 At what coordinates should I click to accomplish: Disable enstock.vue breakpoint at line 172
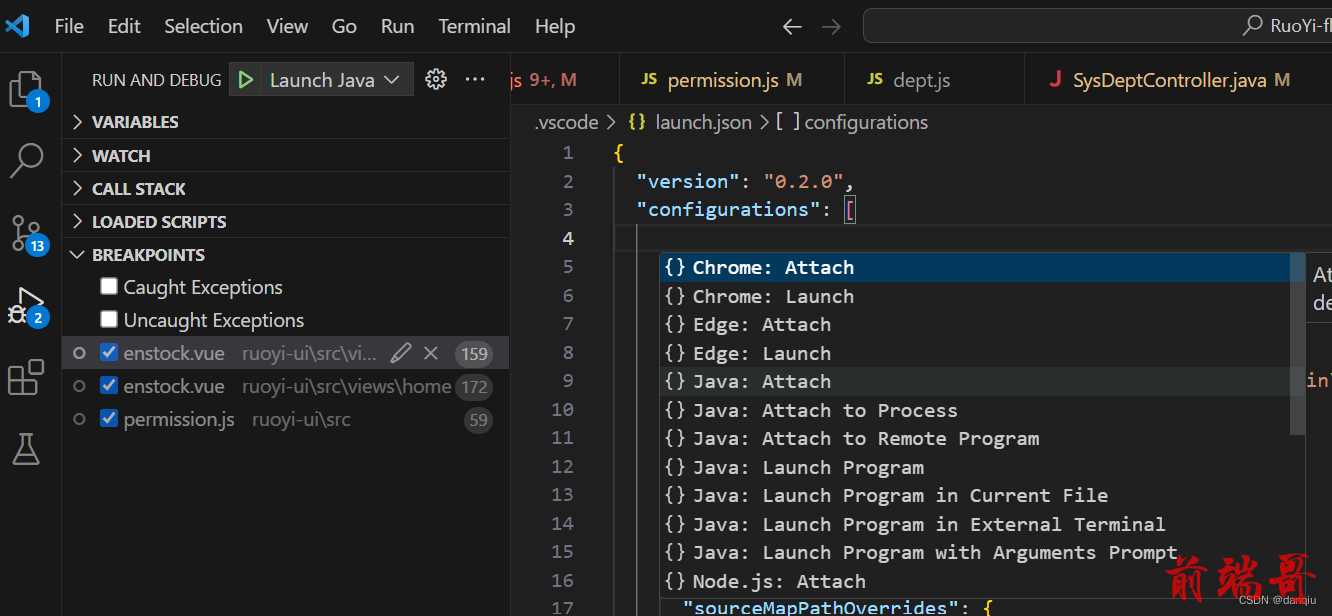click(x=109, y=386)
